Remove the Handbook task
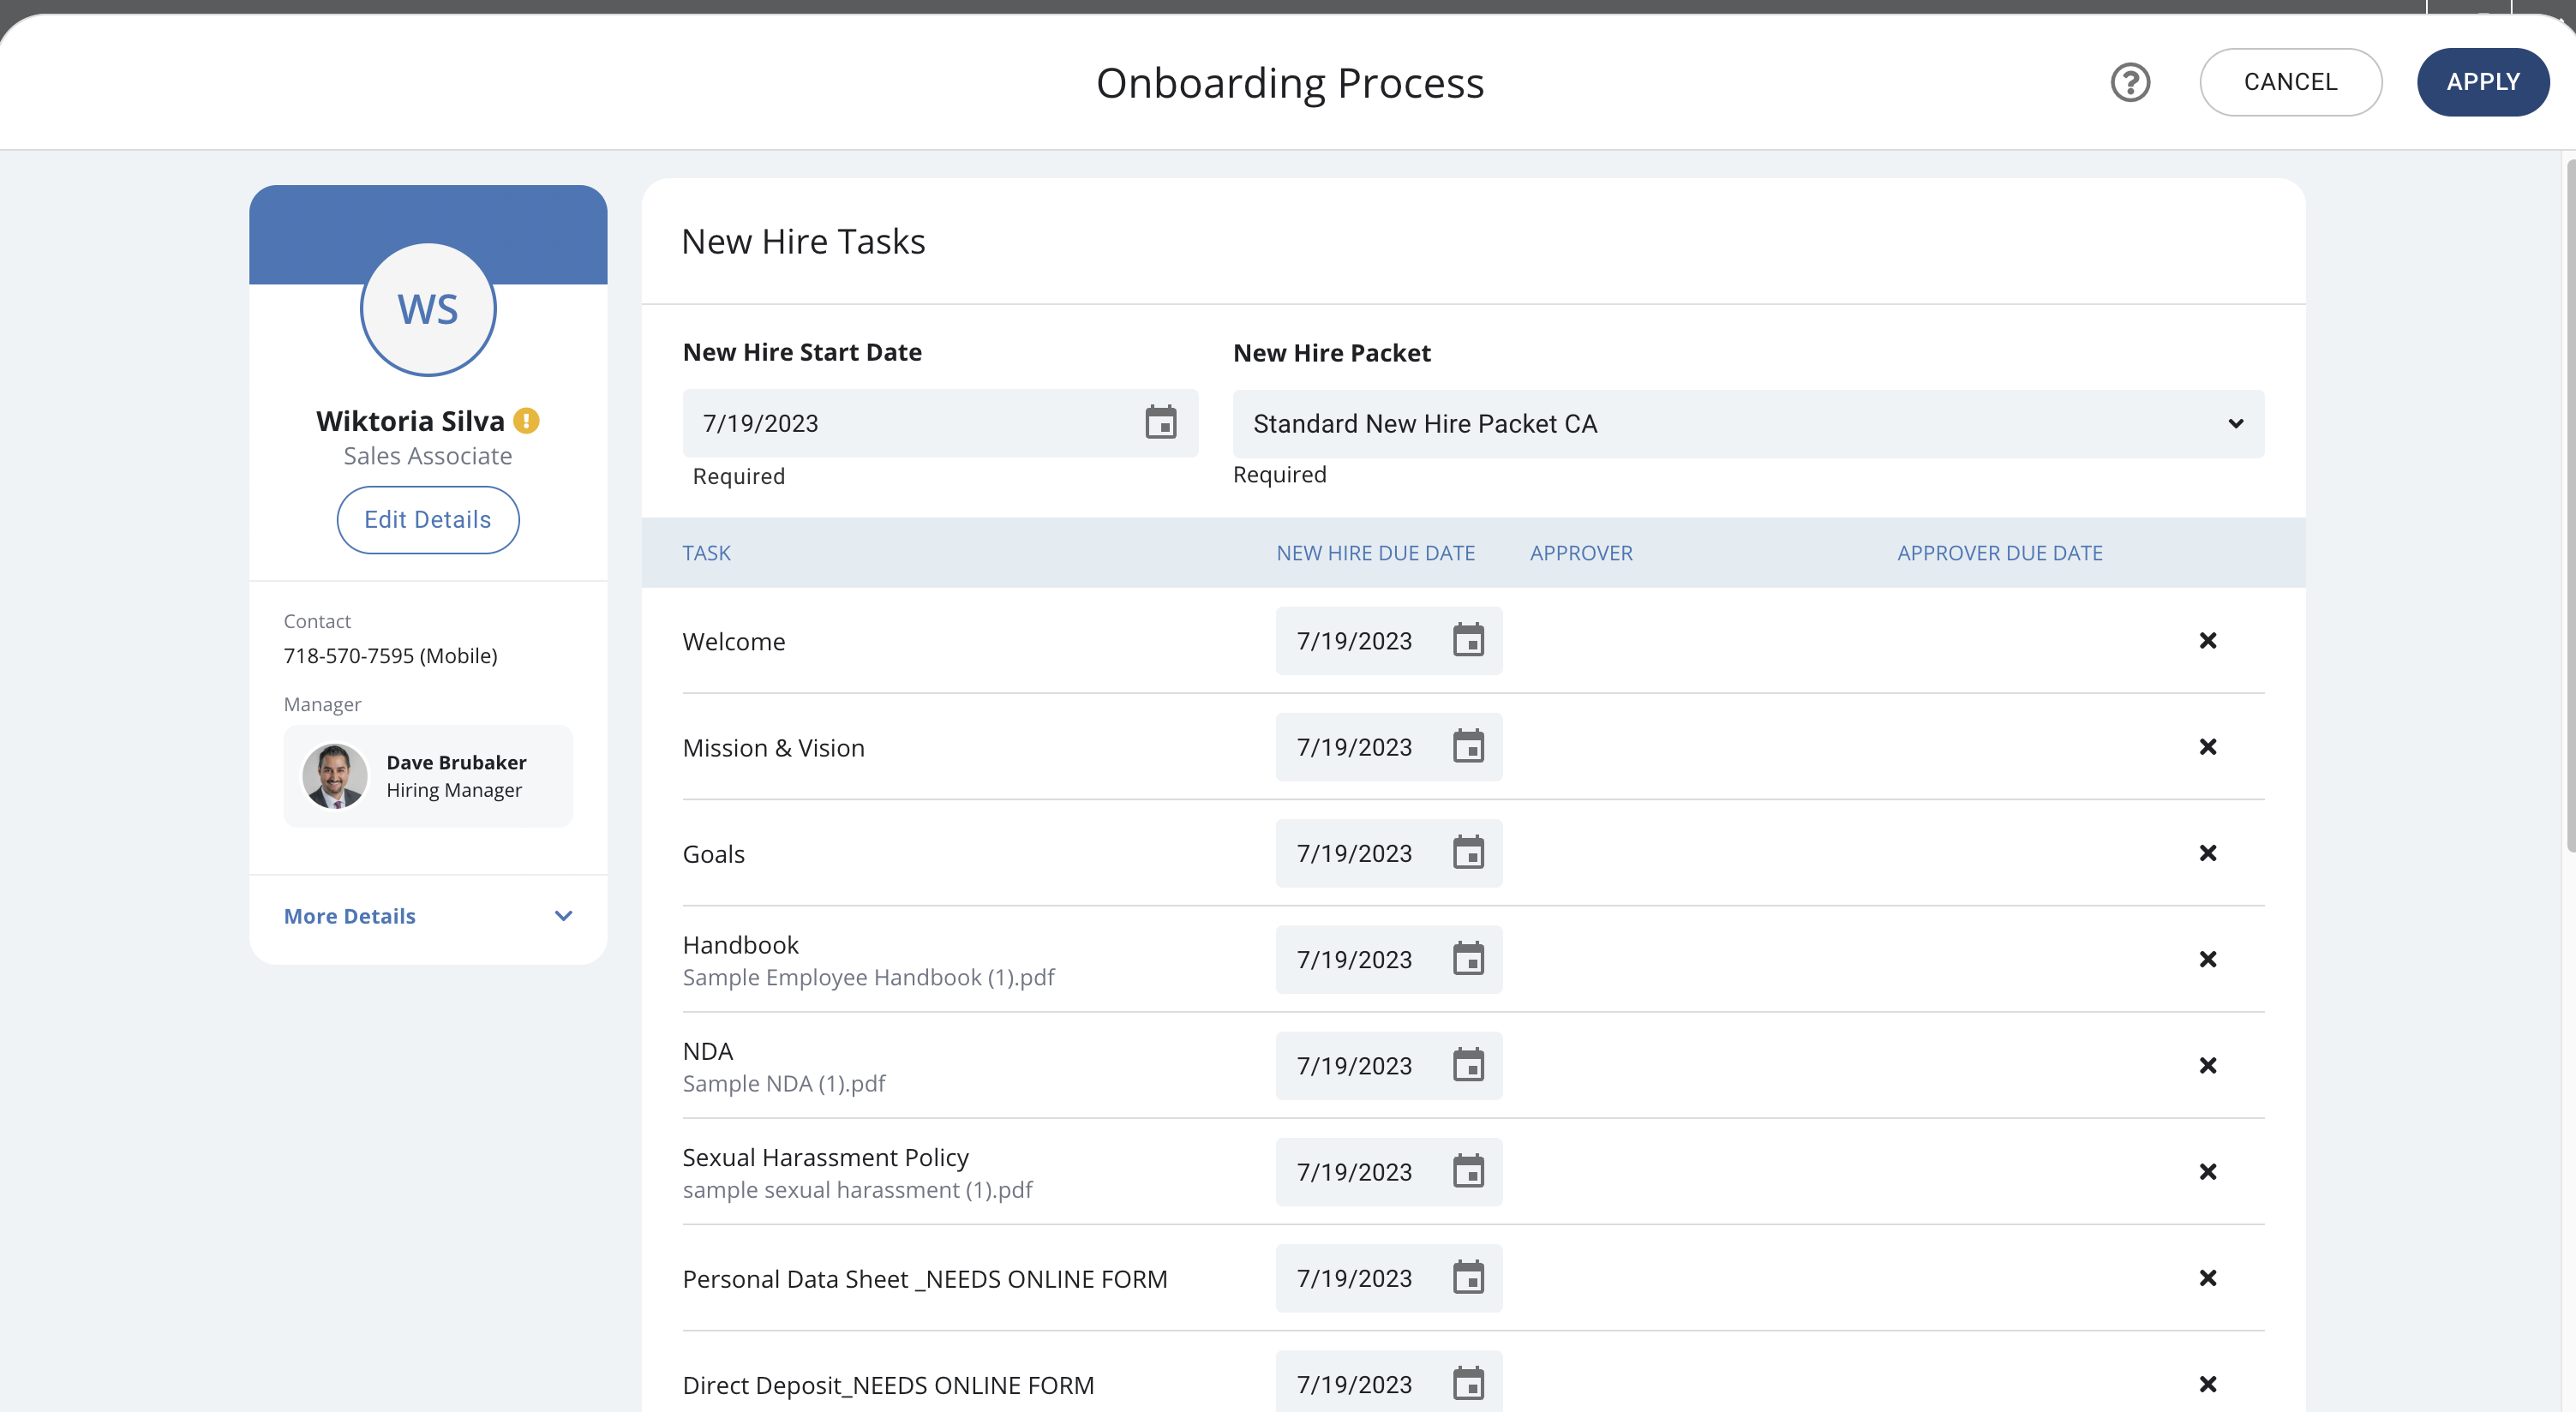2576x1412 pixels. pyautogui.click(x=2208, y=959)
